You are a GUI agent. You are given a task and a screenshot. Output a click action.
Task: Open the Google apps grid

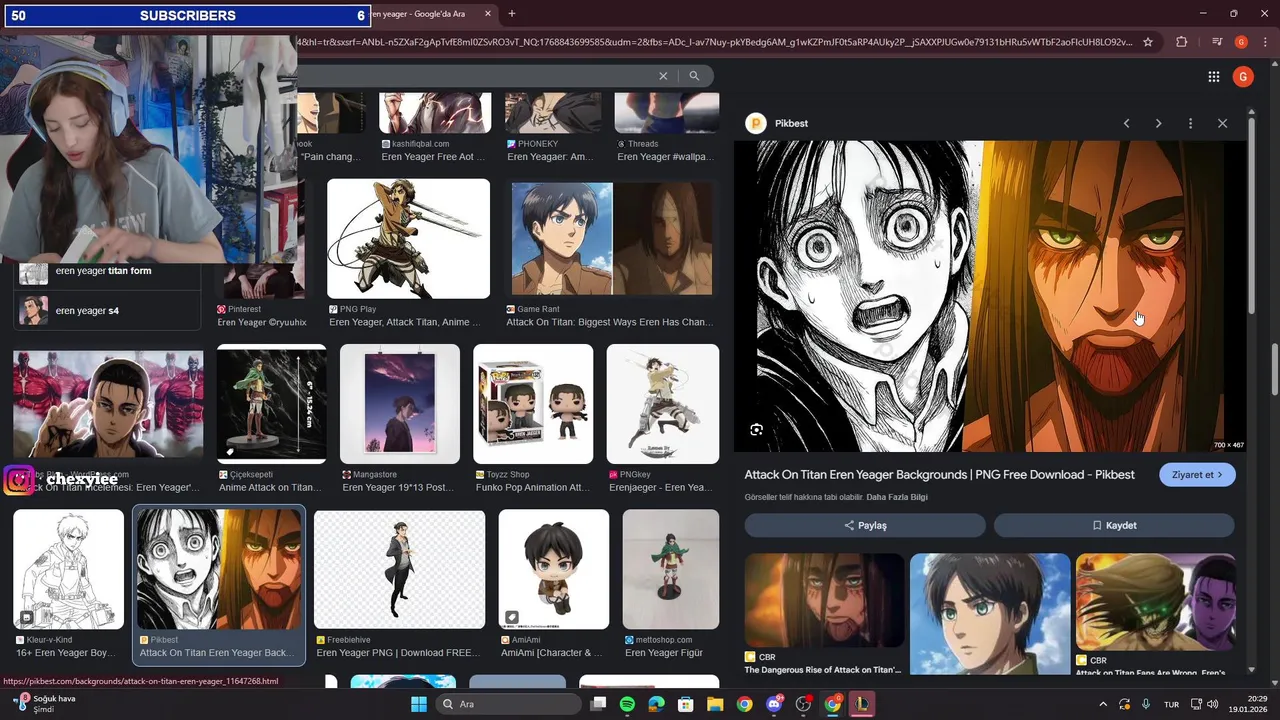[x=1214, y=77]
